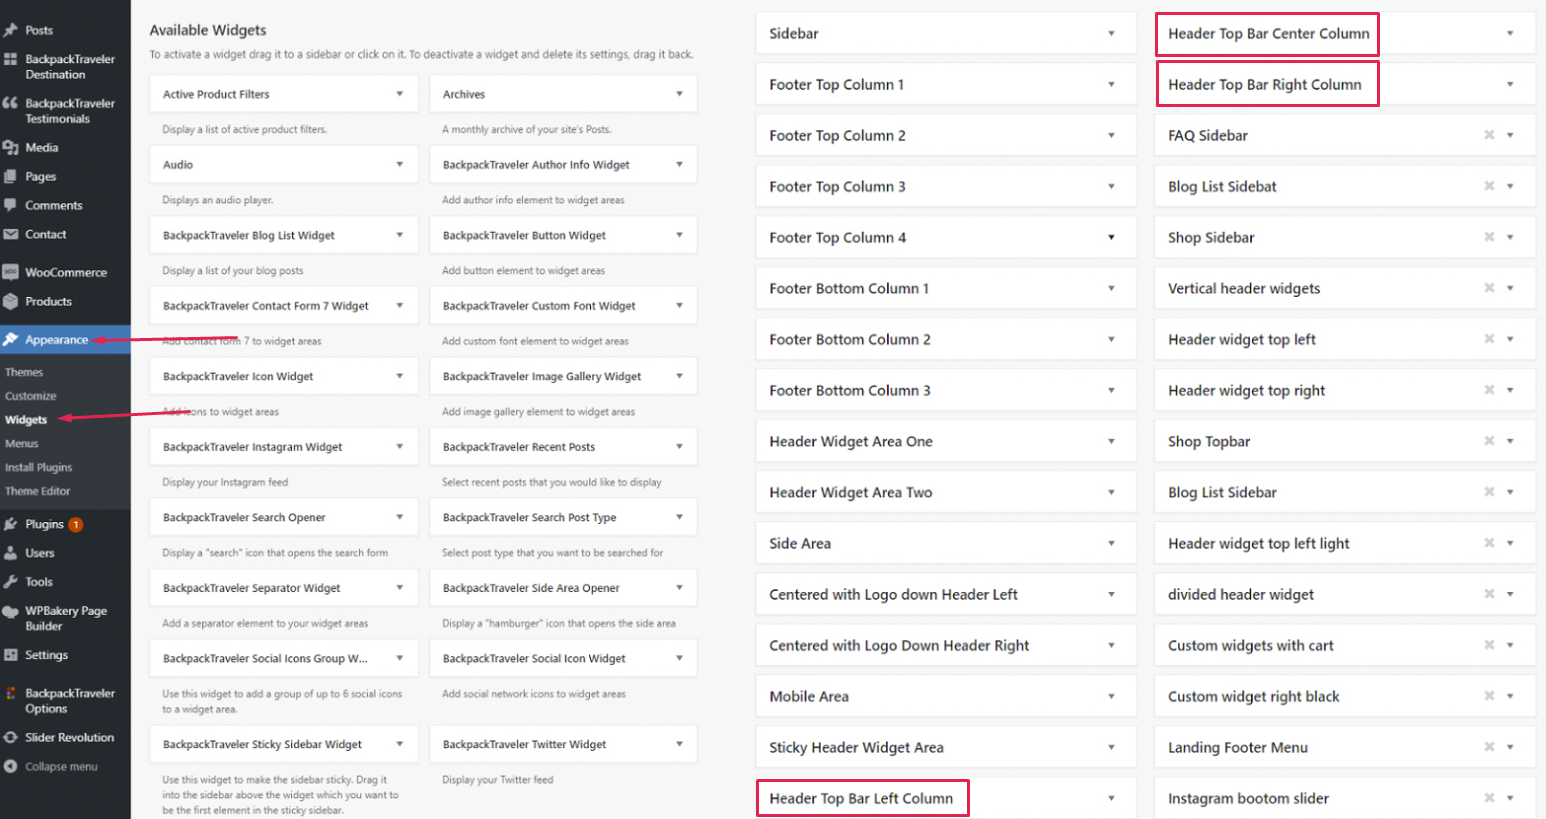The width and height of the screenshot is (1546, 819).
Task: Click the WooCommerce icon
Action: (x=11, y=272)
